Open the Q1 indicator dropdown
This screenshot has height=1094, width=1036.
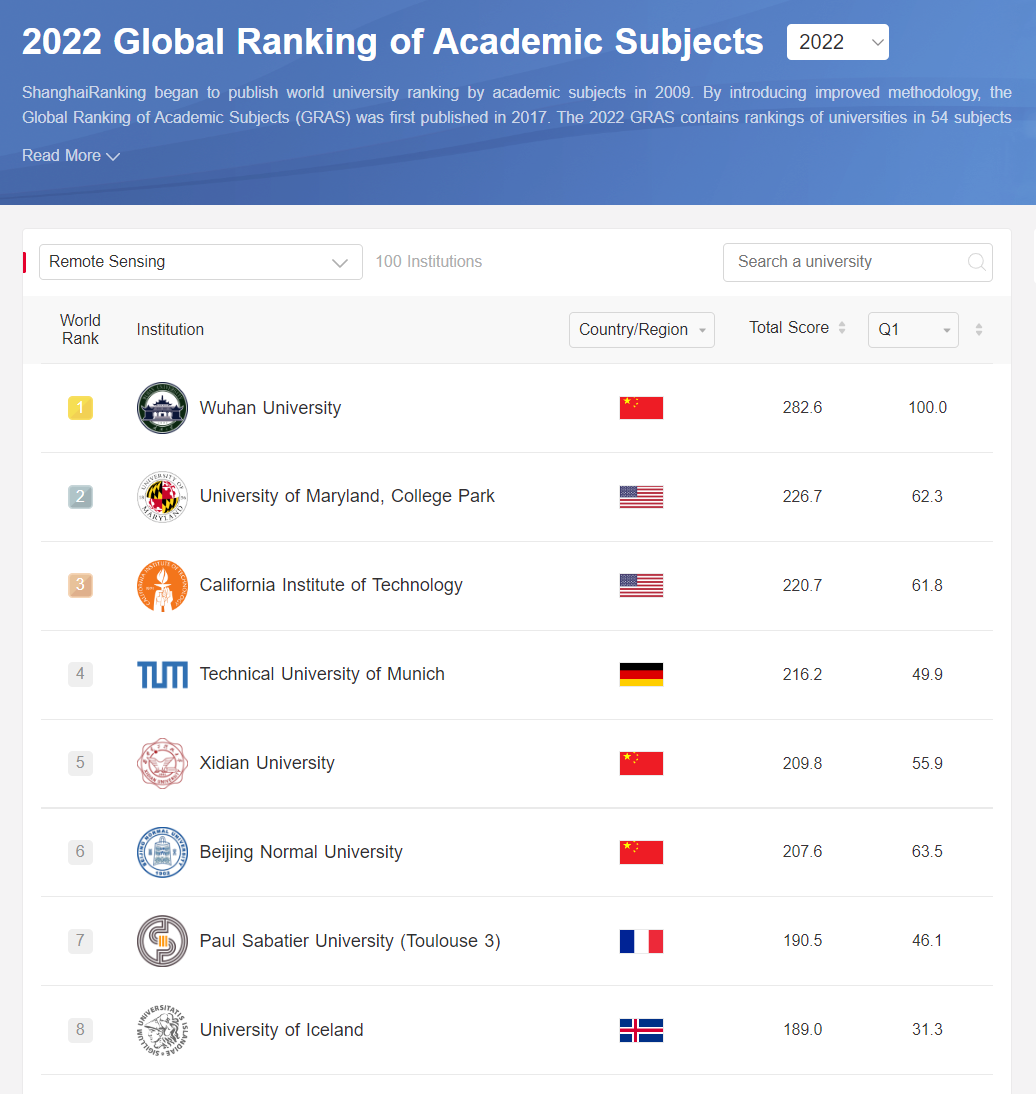913,330
